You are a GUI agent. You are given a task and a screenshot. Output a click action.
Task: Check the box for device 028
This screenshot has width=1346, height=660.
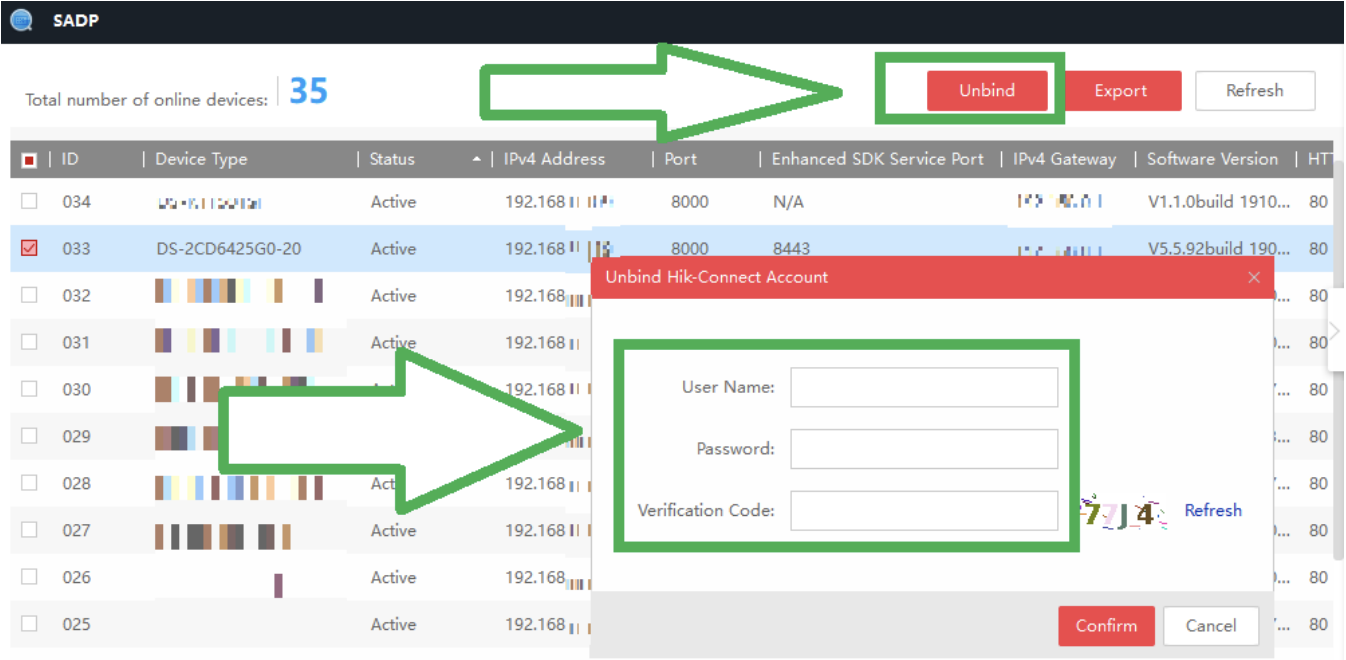[x=29, y=483]
